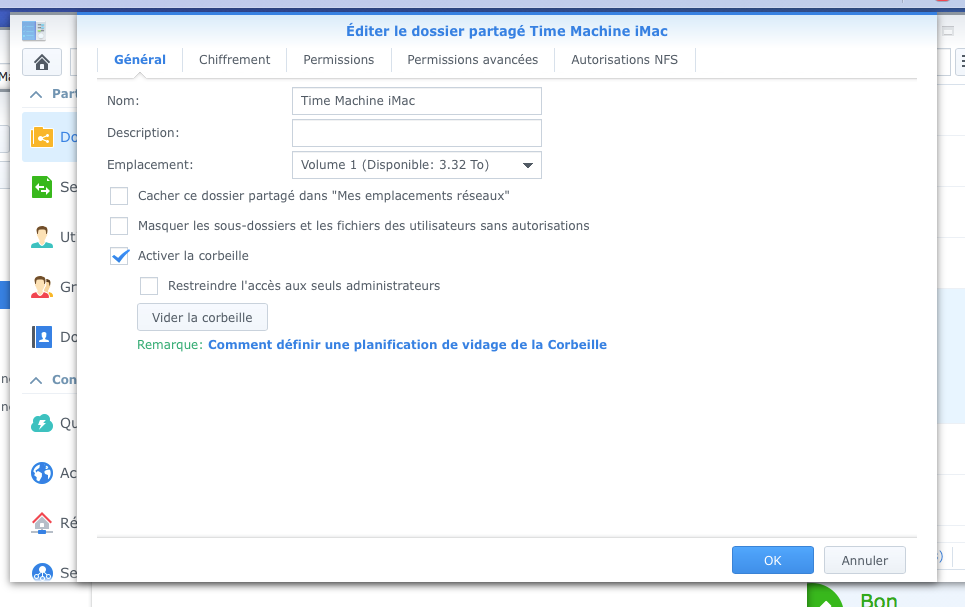Open the External Access globe icon

[x=42, y=473]
